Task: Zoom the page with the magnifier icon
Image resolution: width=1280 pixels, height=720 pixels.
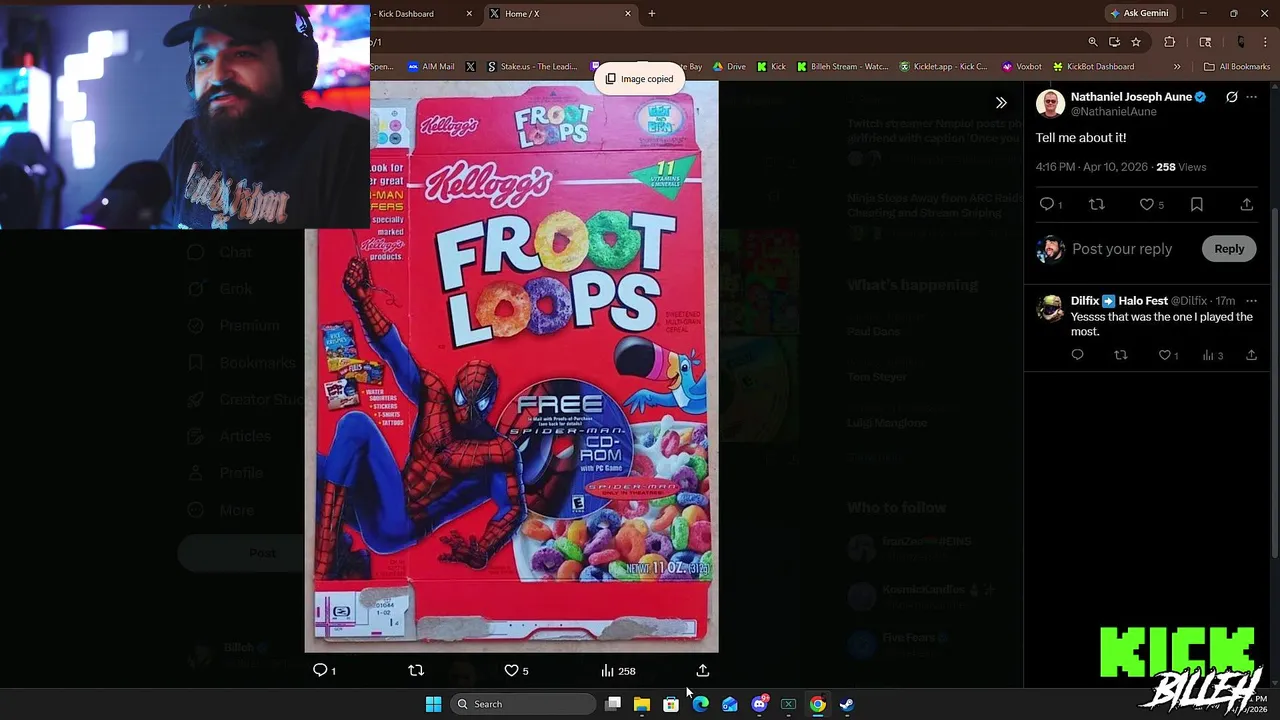Action: coord(1093,42)
